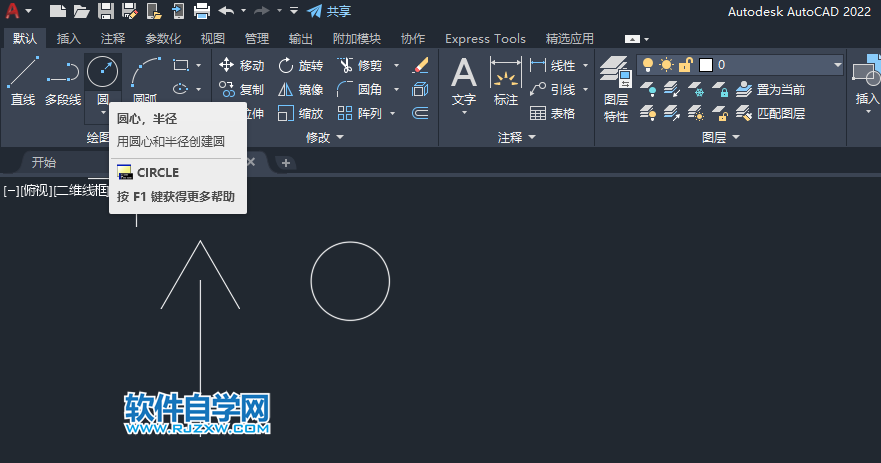This screenshot has height=463, width=881.
Task: Click the Explode box icon
Action: click(420, 89)
